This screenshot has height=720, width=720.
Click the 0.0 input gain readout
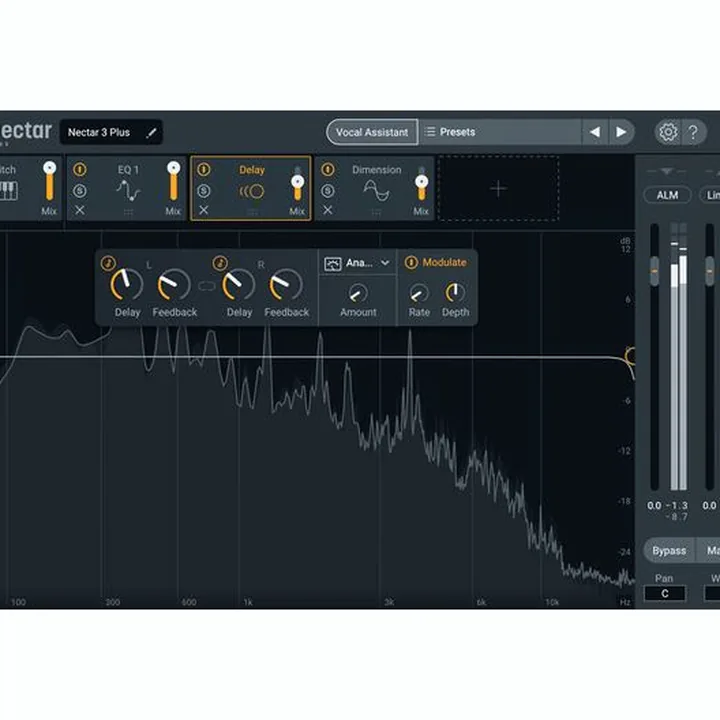[654, 506]
